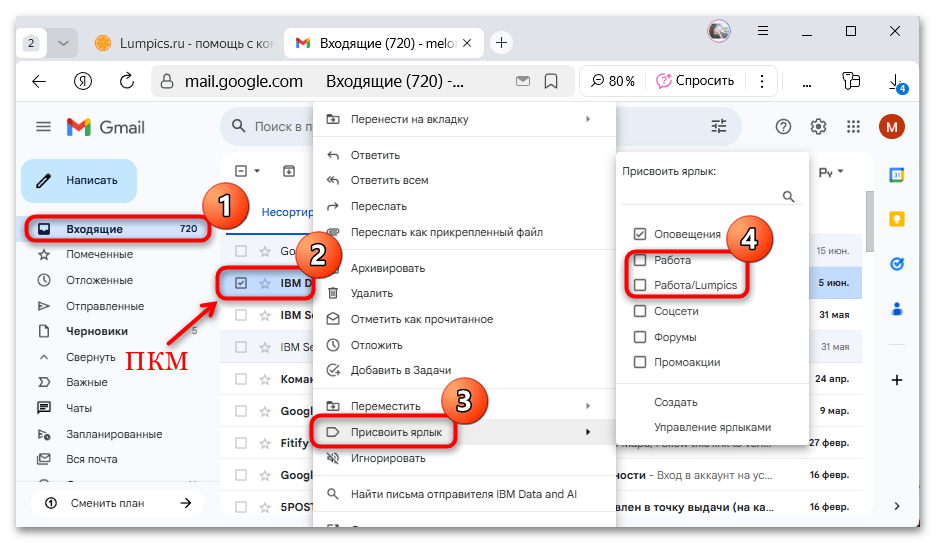Open Yandex home Я icon
936x543 pixels.
[x=83, y=81]
